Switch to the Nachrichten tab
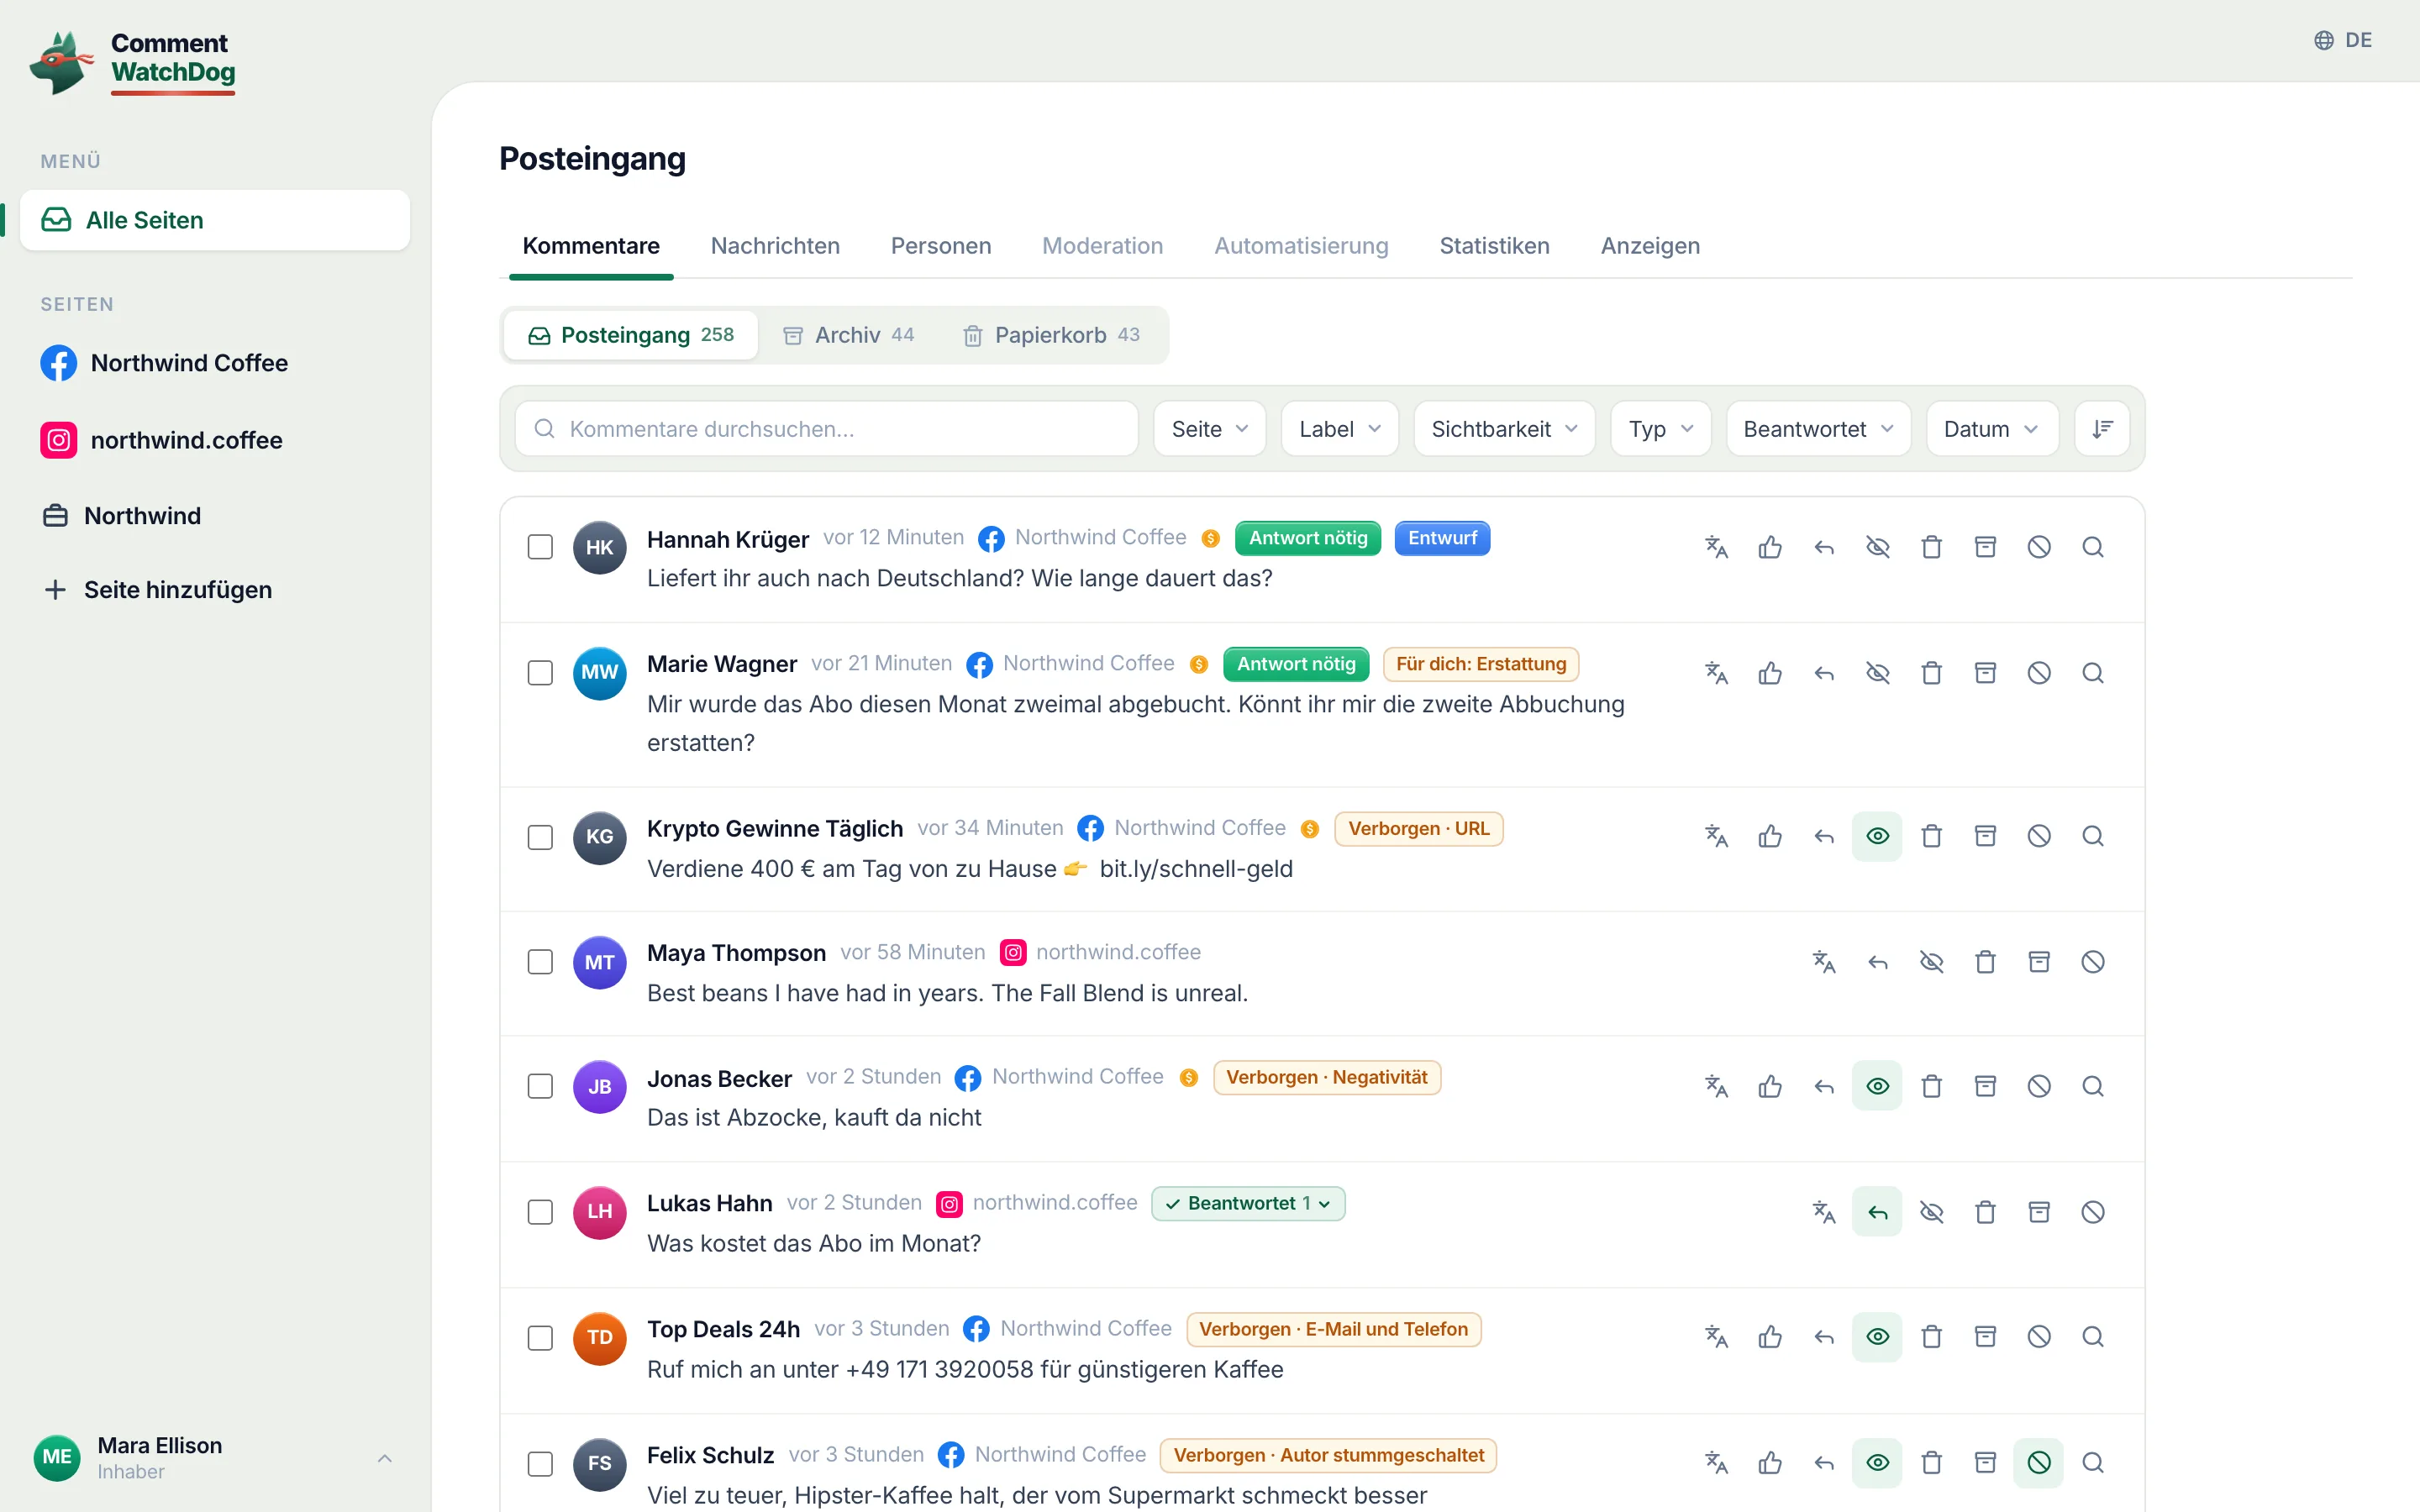2420x1512 pixels. click(x=775, y=246)
